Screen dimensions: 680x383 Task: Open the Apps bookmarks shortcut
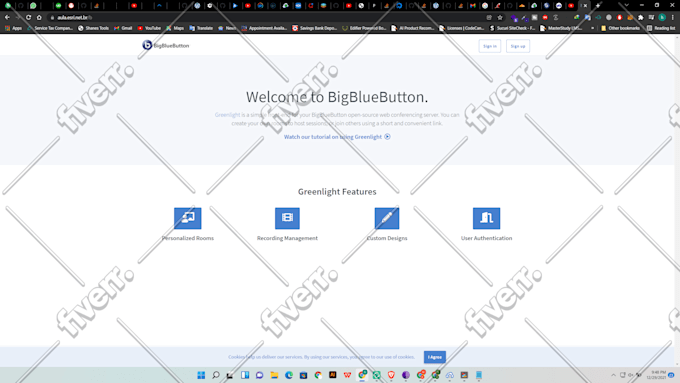tap(13, 28)
